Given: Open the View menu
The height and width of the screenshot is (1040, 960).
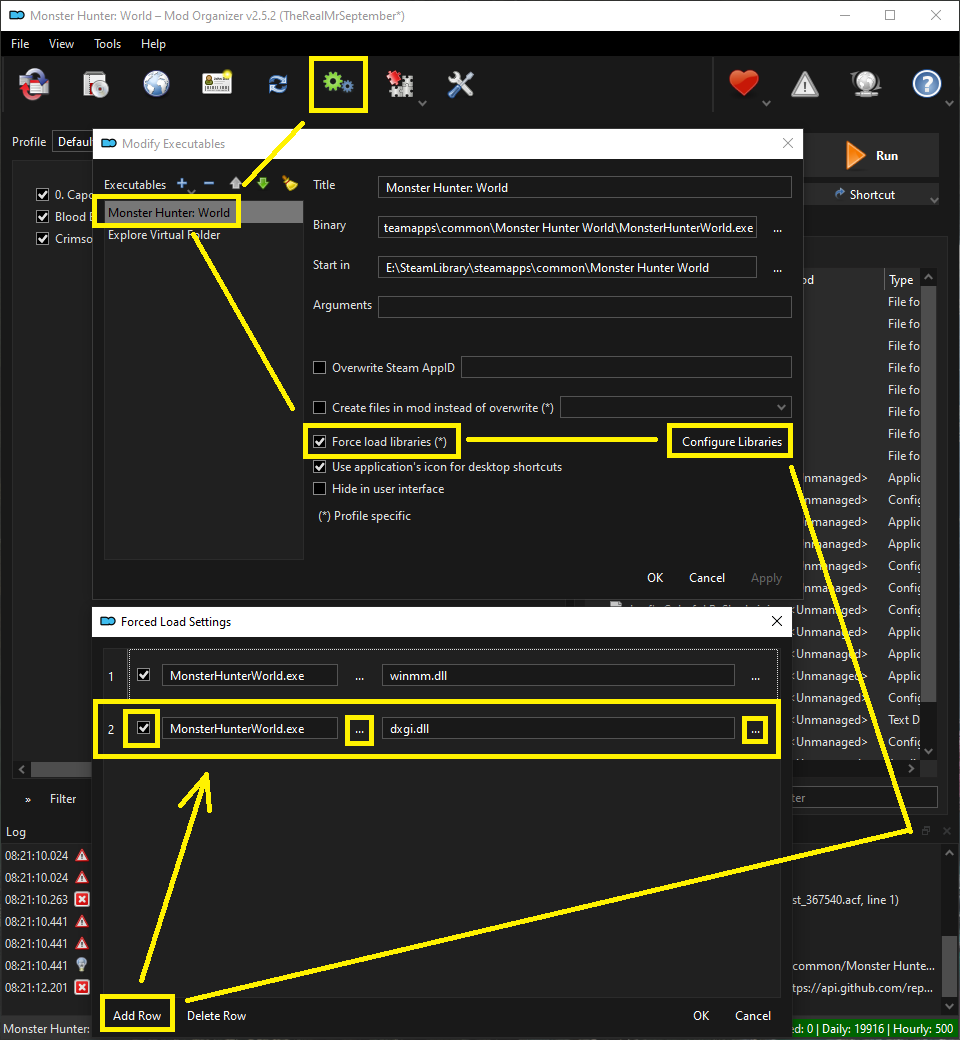Looking at the screenshot, I should click(x=61, y=44).
